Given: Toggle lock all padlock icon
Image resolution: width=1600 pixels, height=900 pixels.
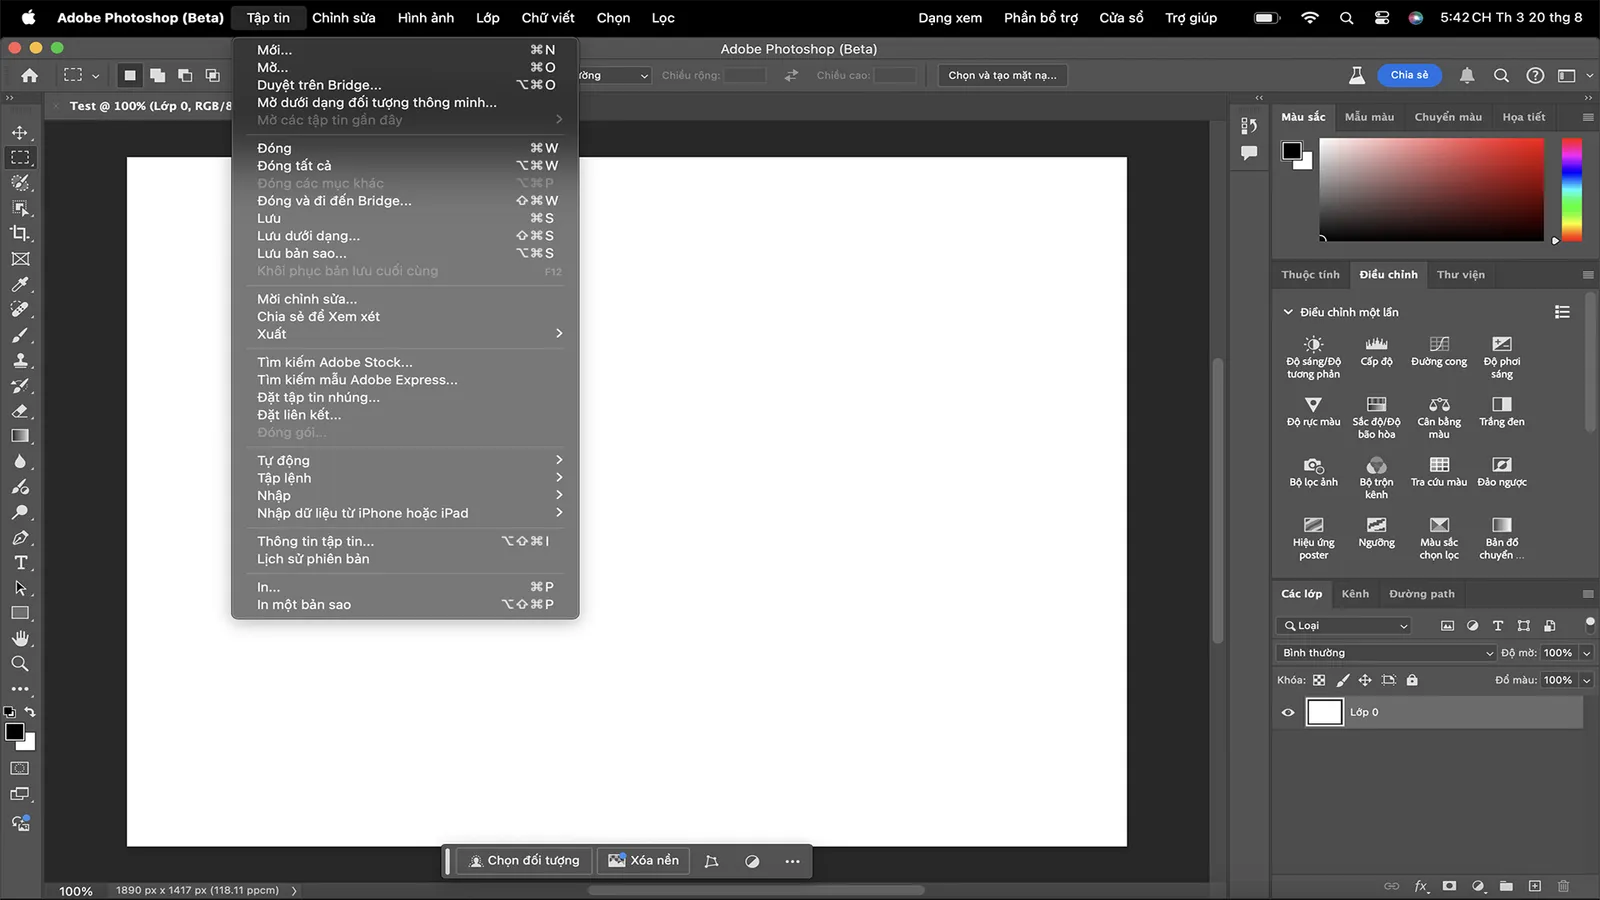Looking at the screenshot, I should (x=1412, y=680).
